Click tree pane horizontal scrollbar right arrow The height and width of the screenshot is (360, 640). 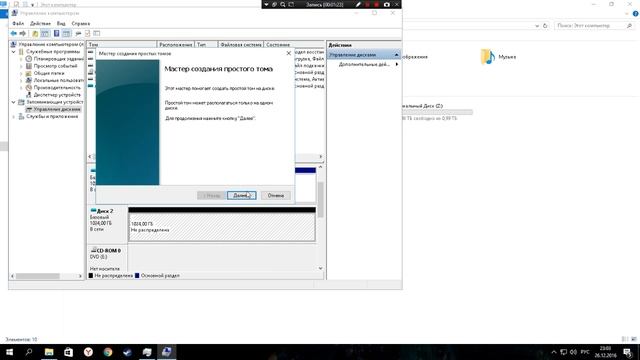click(x=80, y=276)
